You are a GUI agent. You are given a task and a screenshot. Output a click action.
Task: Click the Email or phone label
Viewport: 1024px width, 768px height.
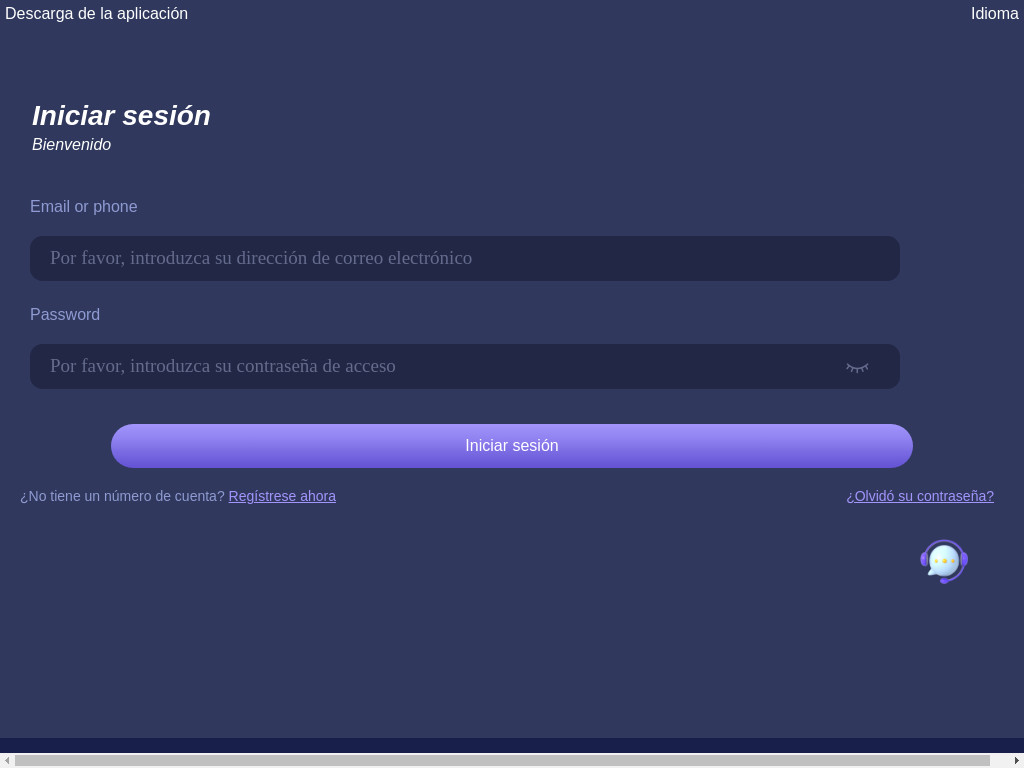tap(84, 207)
